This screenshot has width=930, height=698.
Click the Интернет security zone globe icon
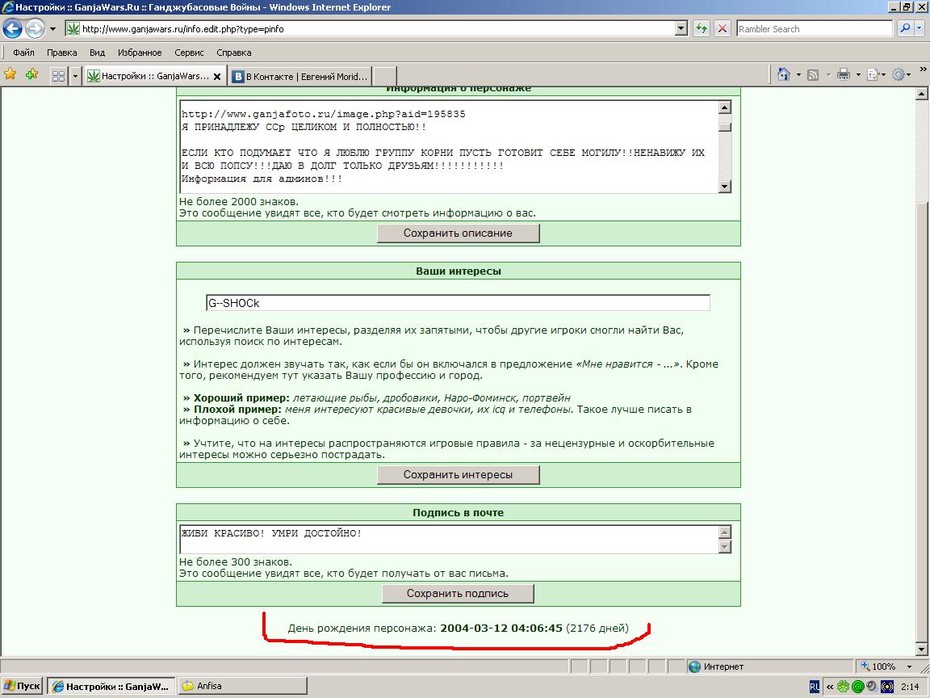click(x=695, y=667)
